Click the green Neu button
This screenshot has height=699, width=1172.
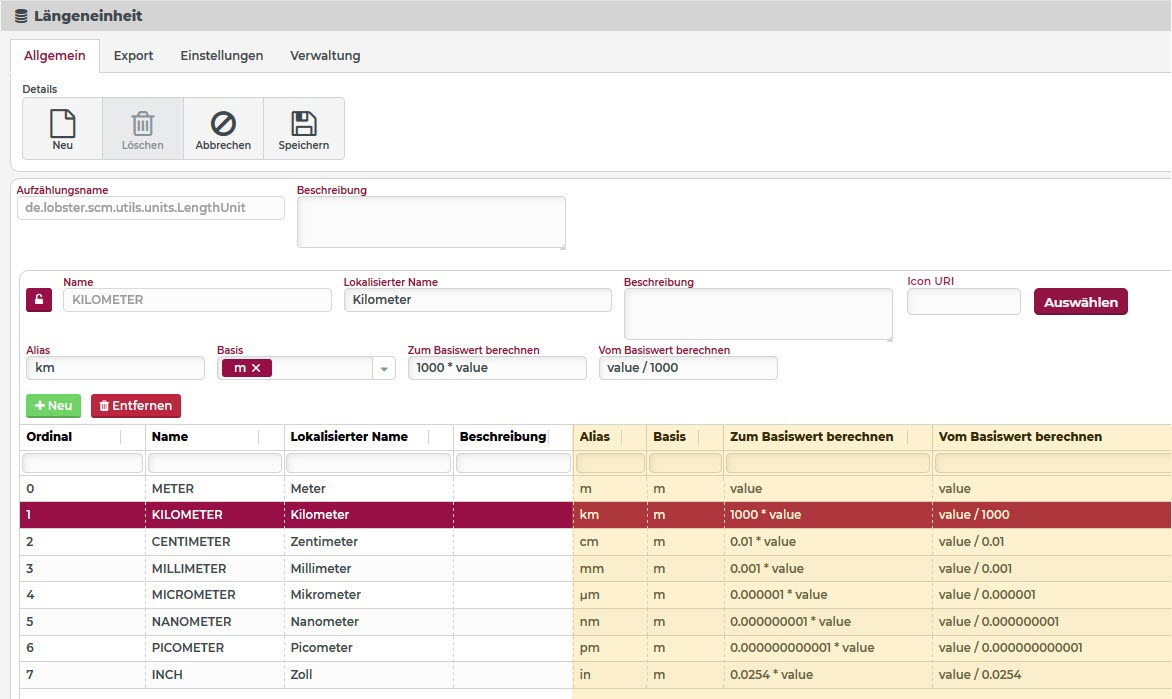pos(53,406)
